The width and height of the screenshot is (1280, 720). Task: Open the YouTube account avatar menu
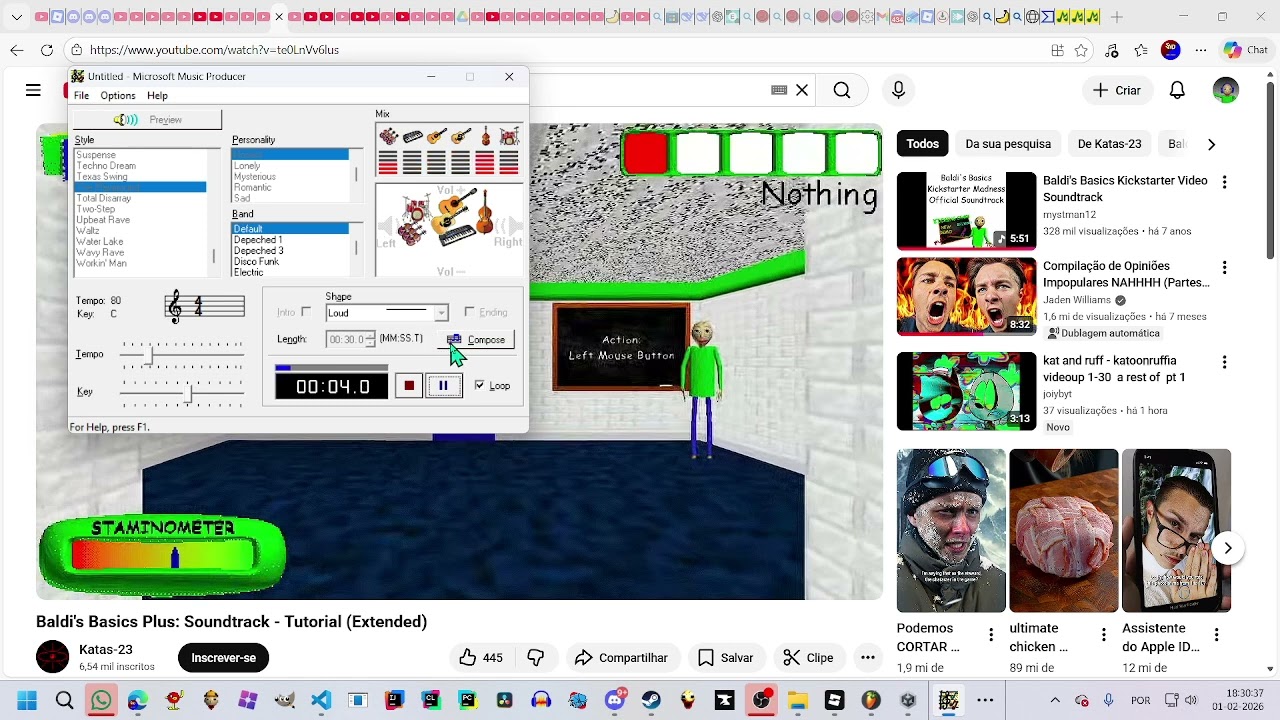coord(1225,91)
